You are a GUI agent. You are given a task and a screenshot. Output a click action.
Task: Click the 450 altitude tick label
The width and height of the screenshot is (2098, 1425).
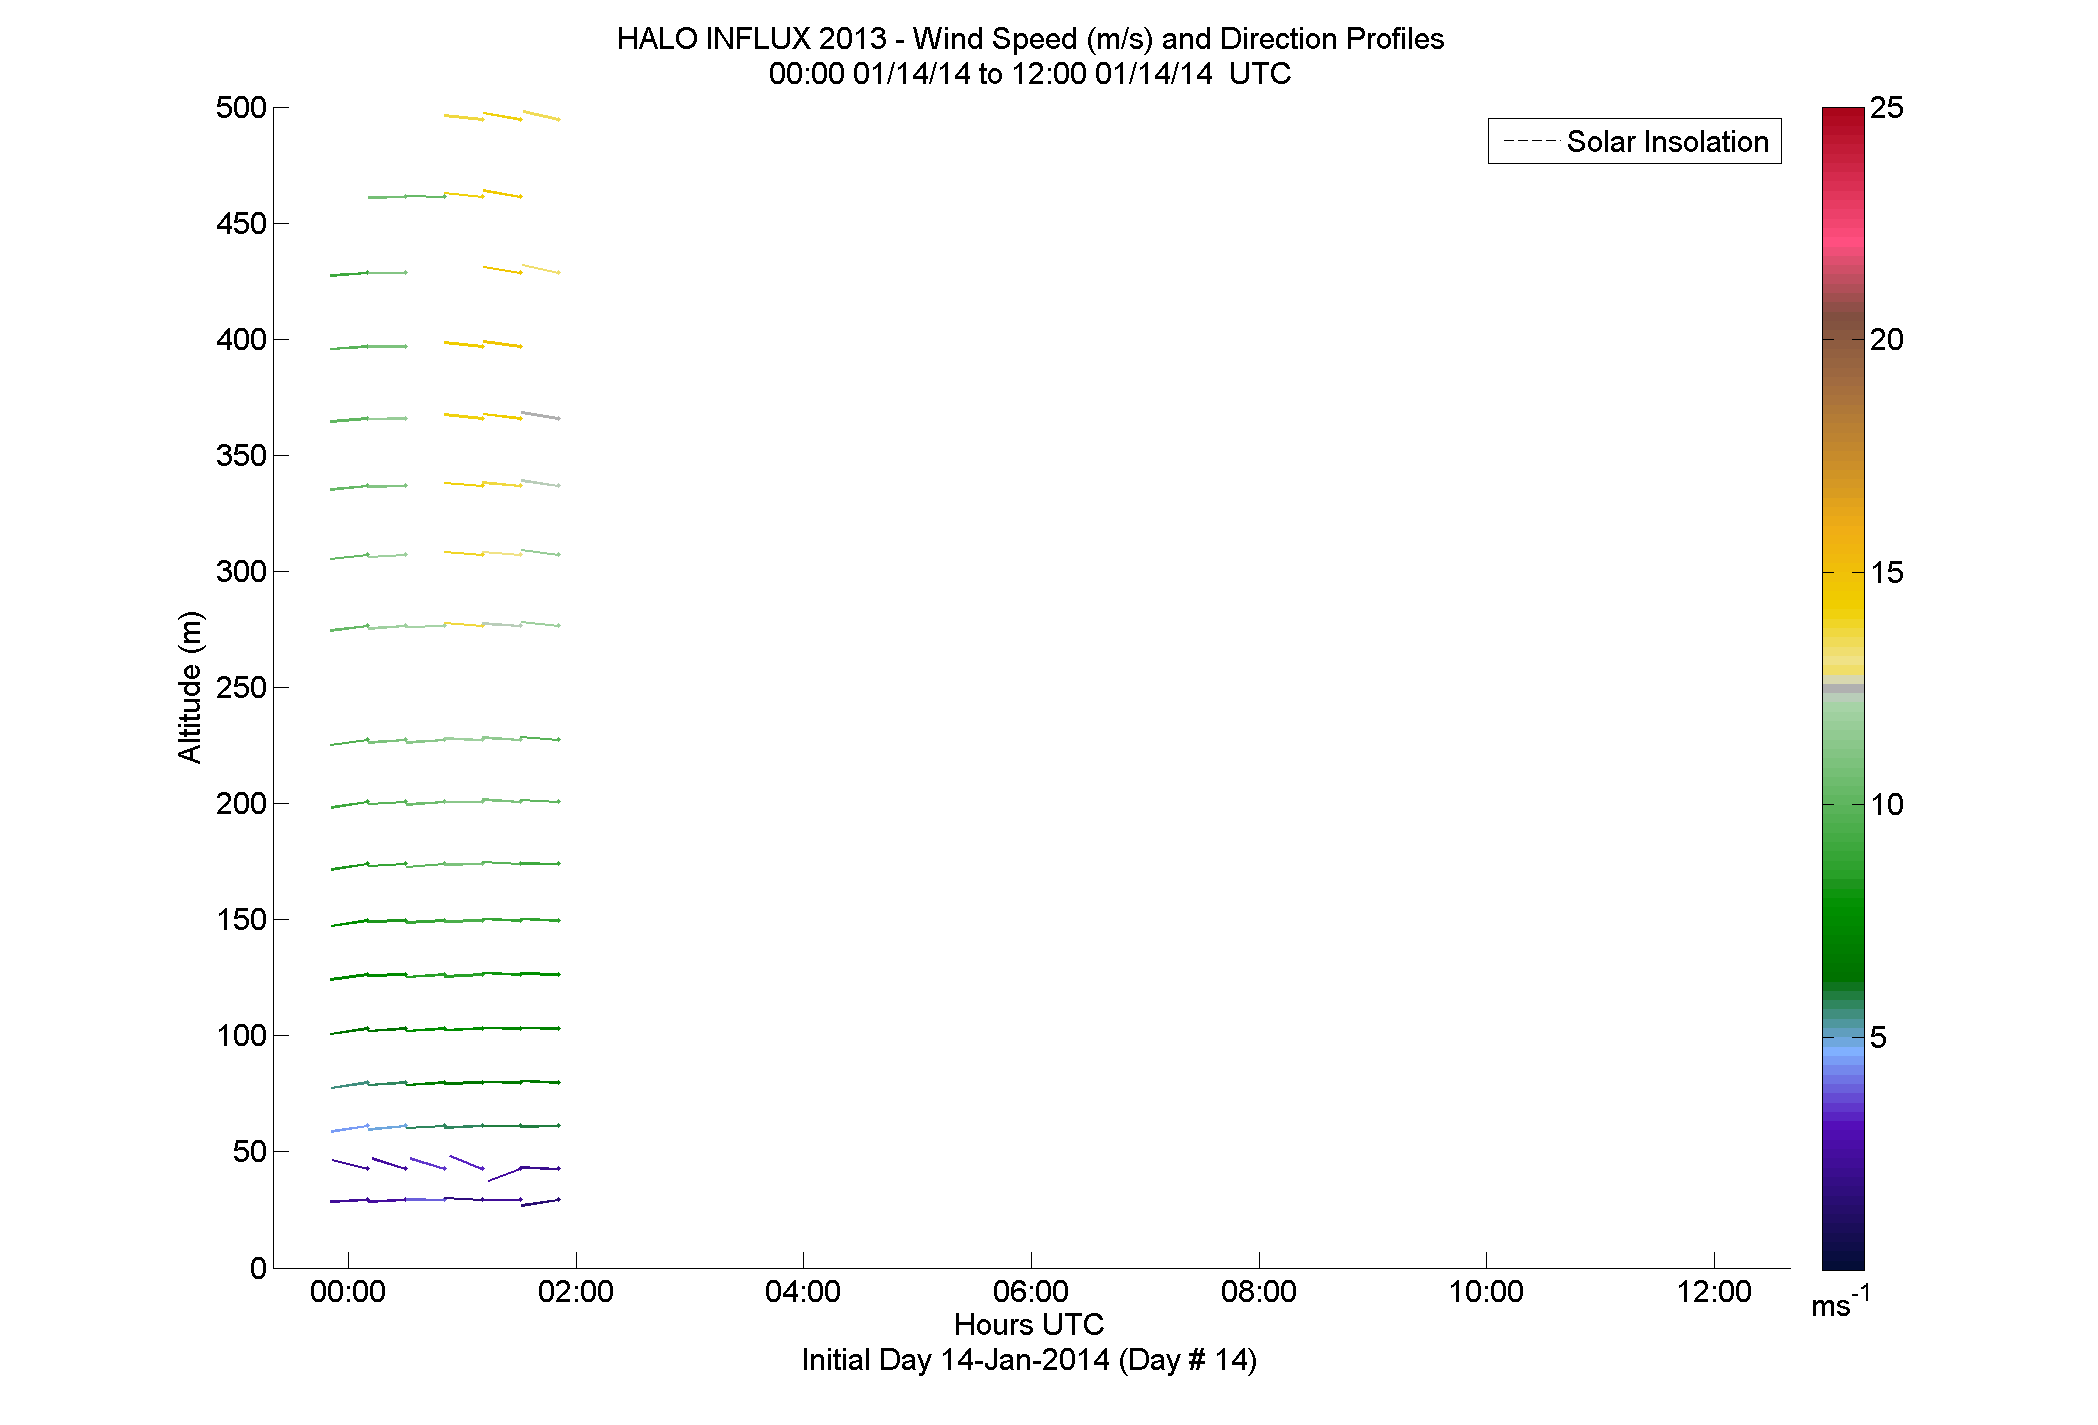coord(241,224)
